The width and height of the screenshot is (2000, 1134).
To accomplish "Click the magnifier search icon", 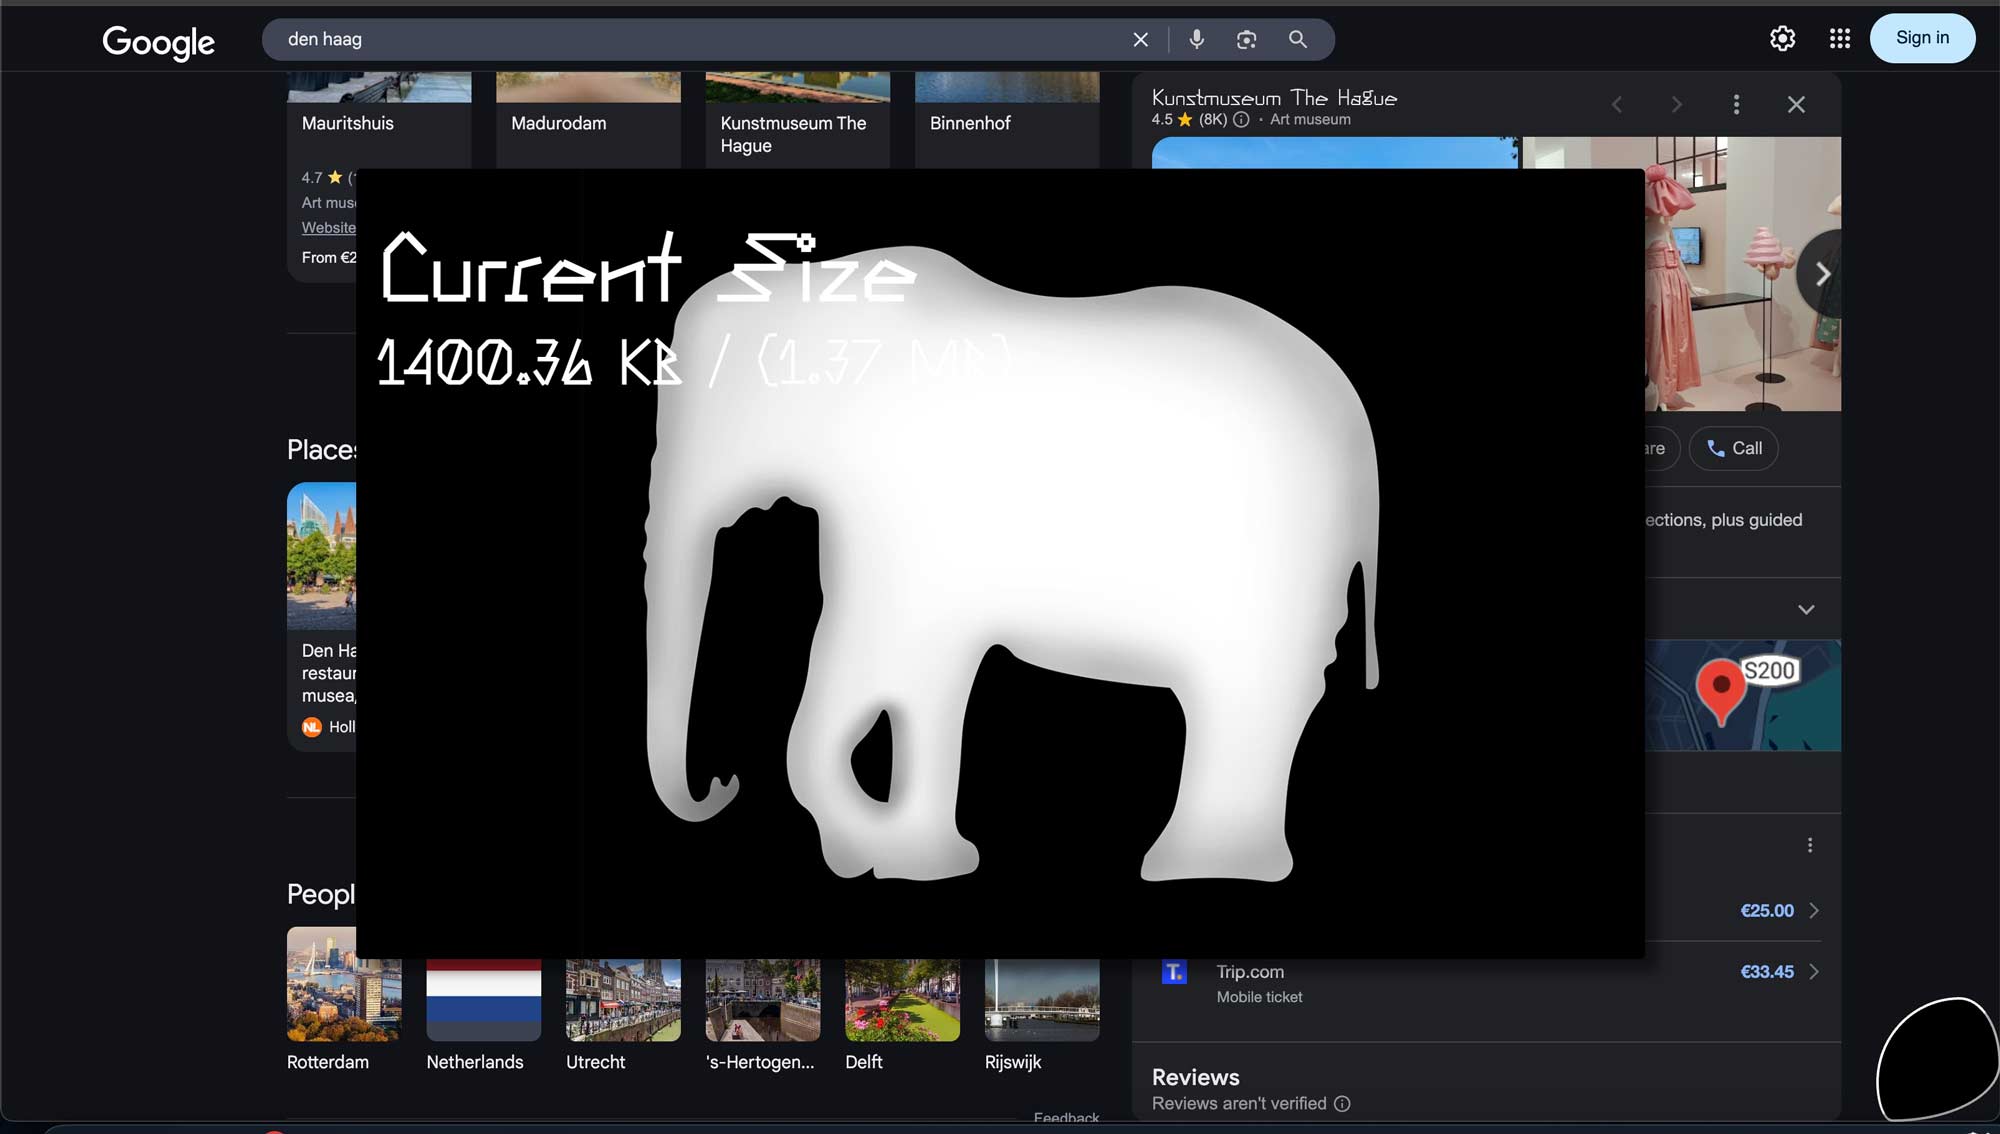I will [x=1297, y=39].
